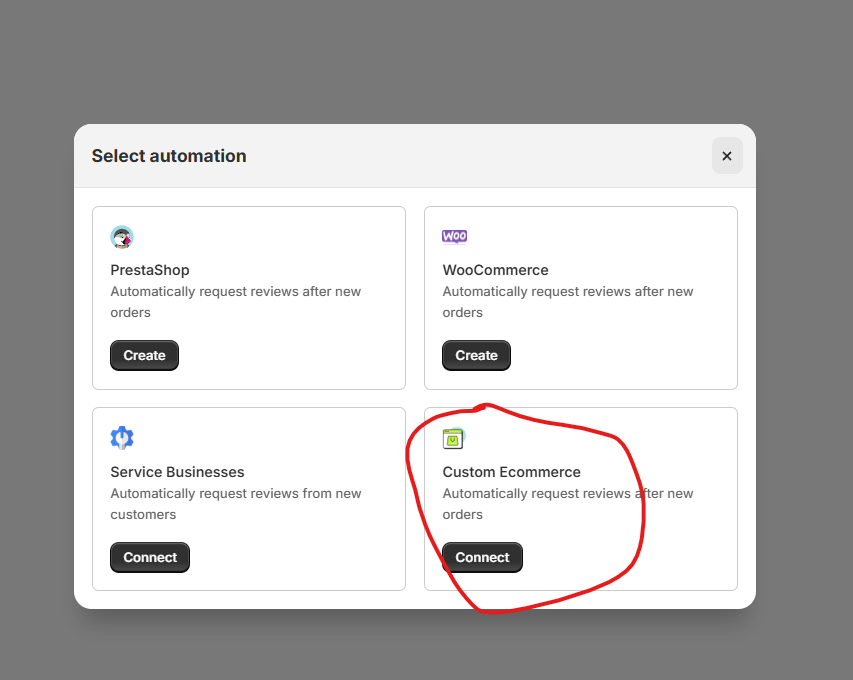Click the green Custom Ecommerce storefront icon
Image resolution: width=853 pixels, height=680 pixels.
click(x=454, y=439)
